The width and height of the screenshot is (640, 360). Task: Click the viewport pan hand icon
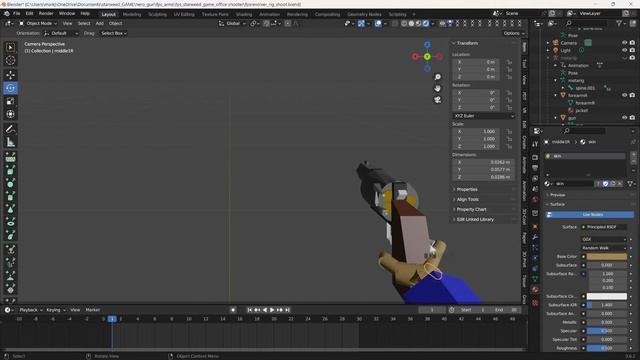(x=438, y=88)
